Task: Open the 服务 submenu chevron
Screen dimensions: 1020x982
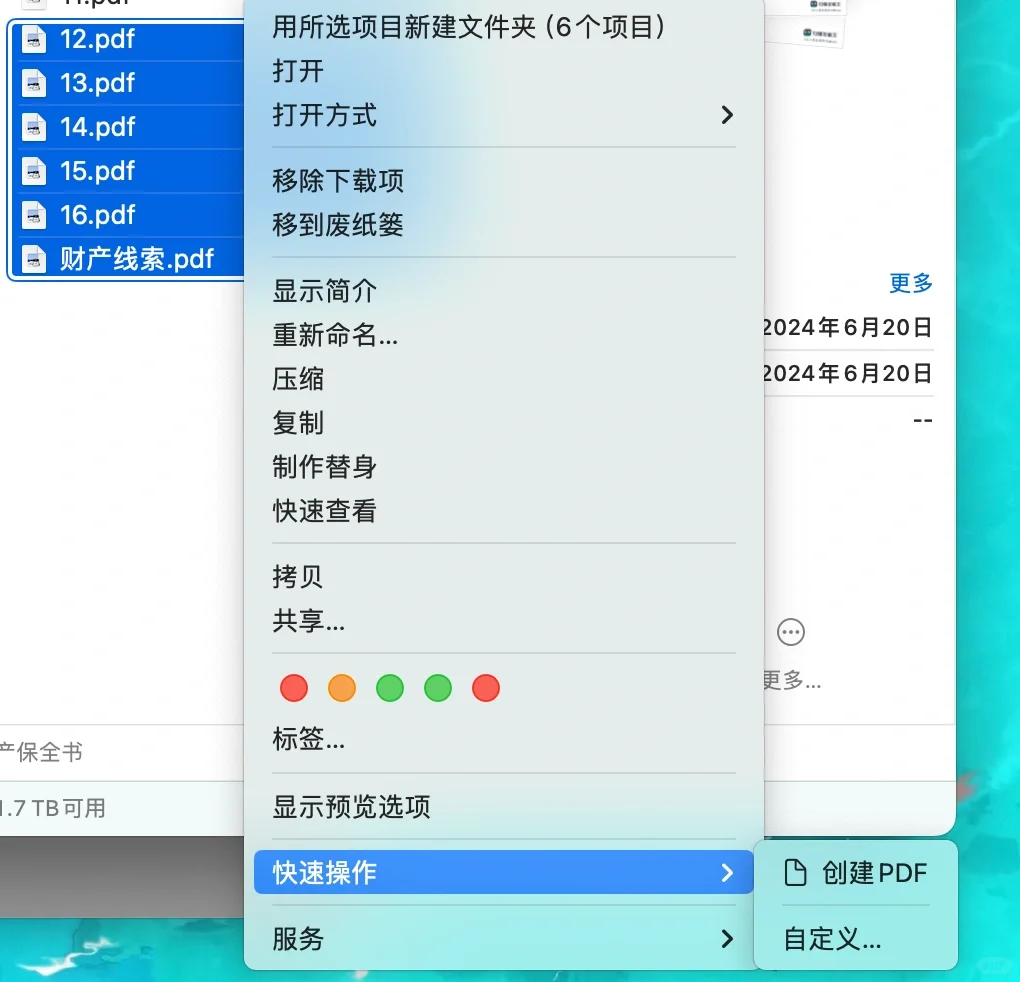Action: tap(727, 939)
